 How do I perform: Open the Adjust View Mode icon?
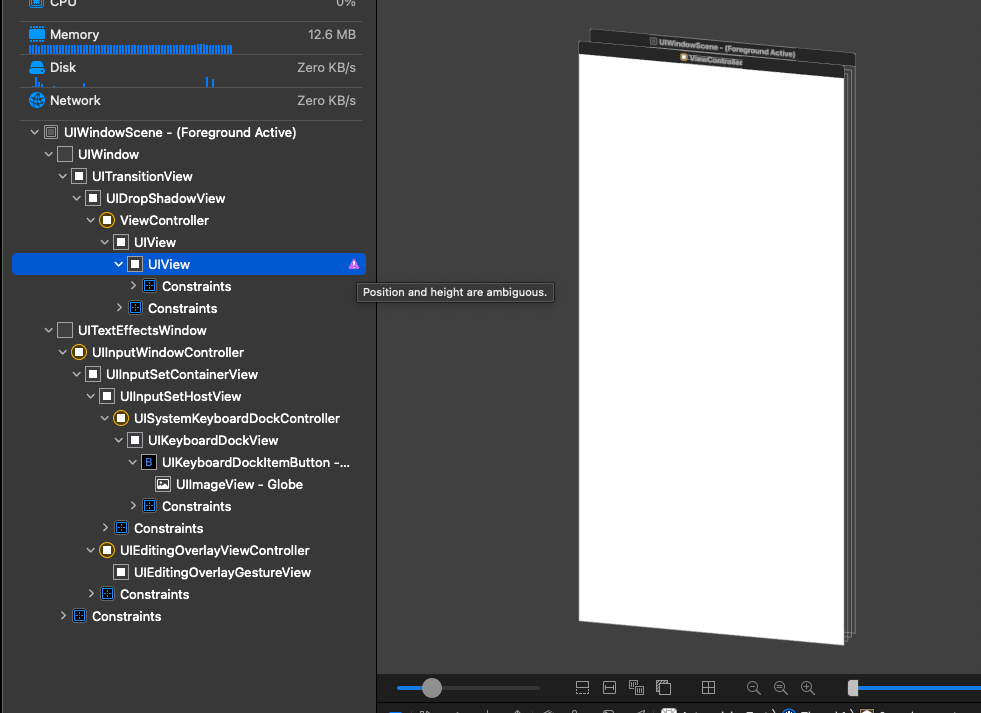click(636, 688)
